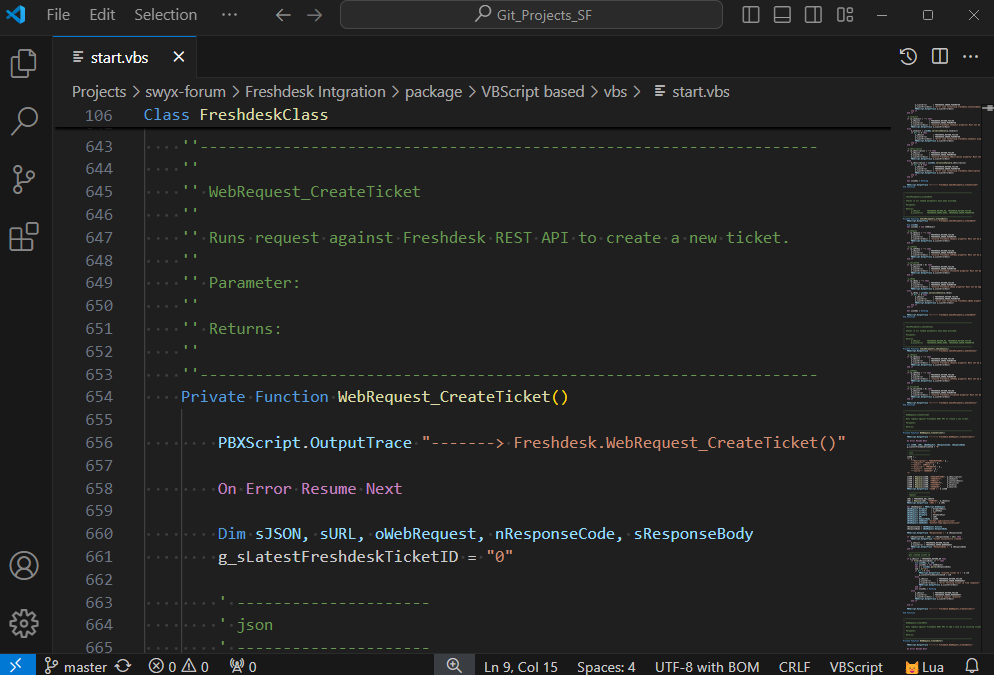
Task: Click the Git_Projects_SF command center search
Action: coord(531,15)
